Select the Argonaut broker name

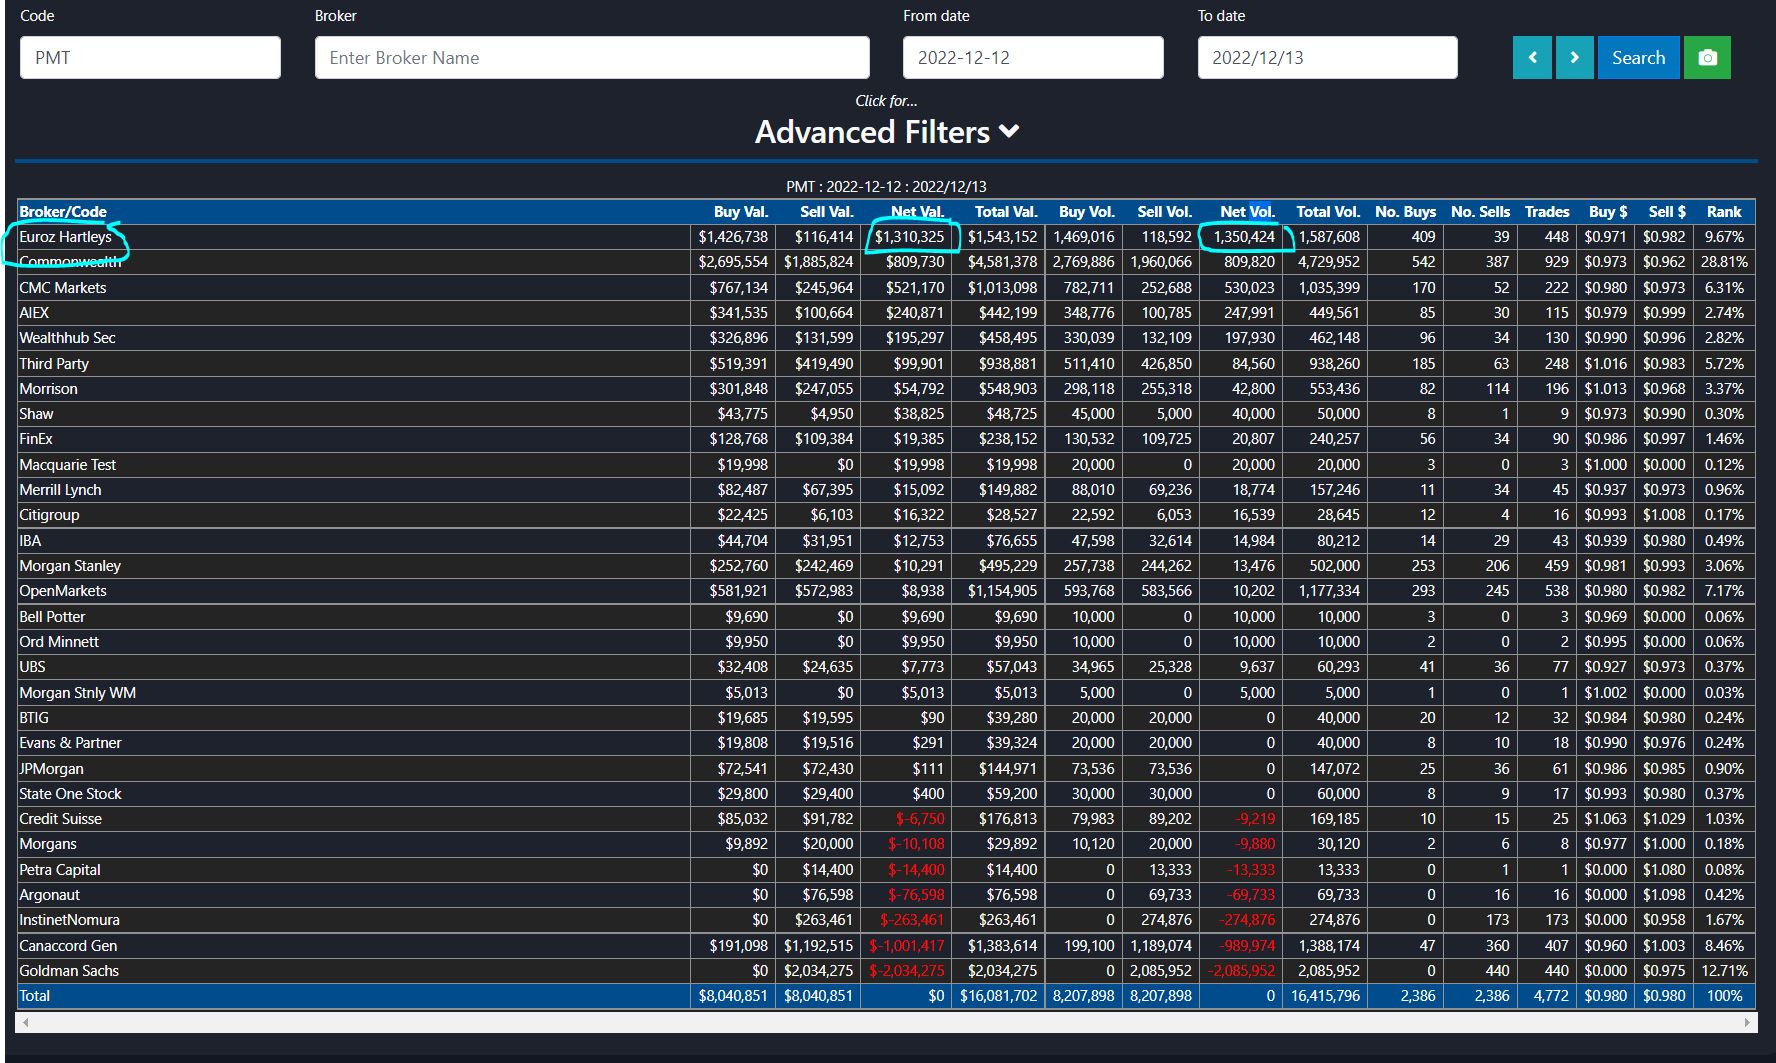point(49,895)
